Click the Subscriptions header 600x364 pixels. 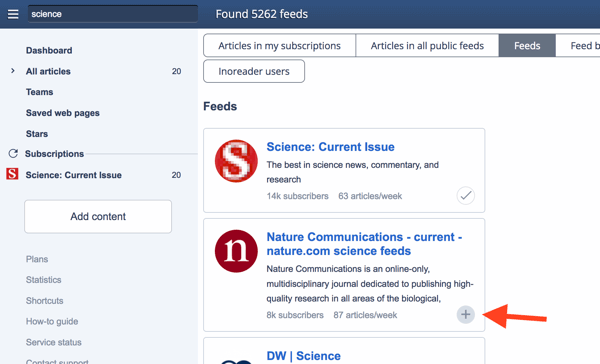click(x=54, y=153)
